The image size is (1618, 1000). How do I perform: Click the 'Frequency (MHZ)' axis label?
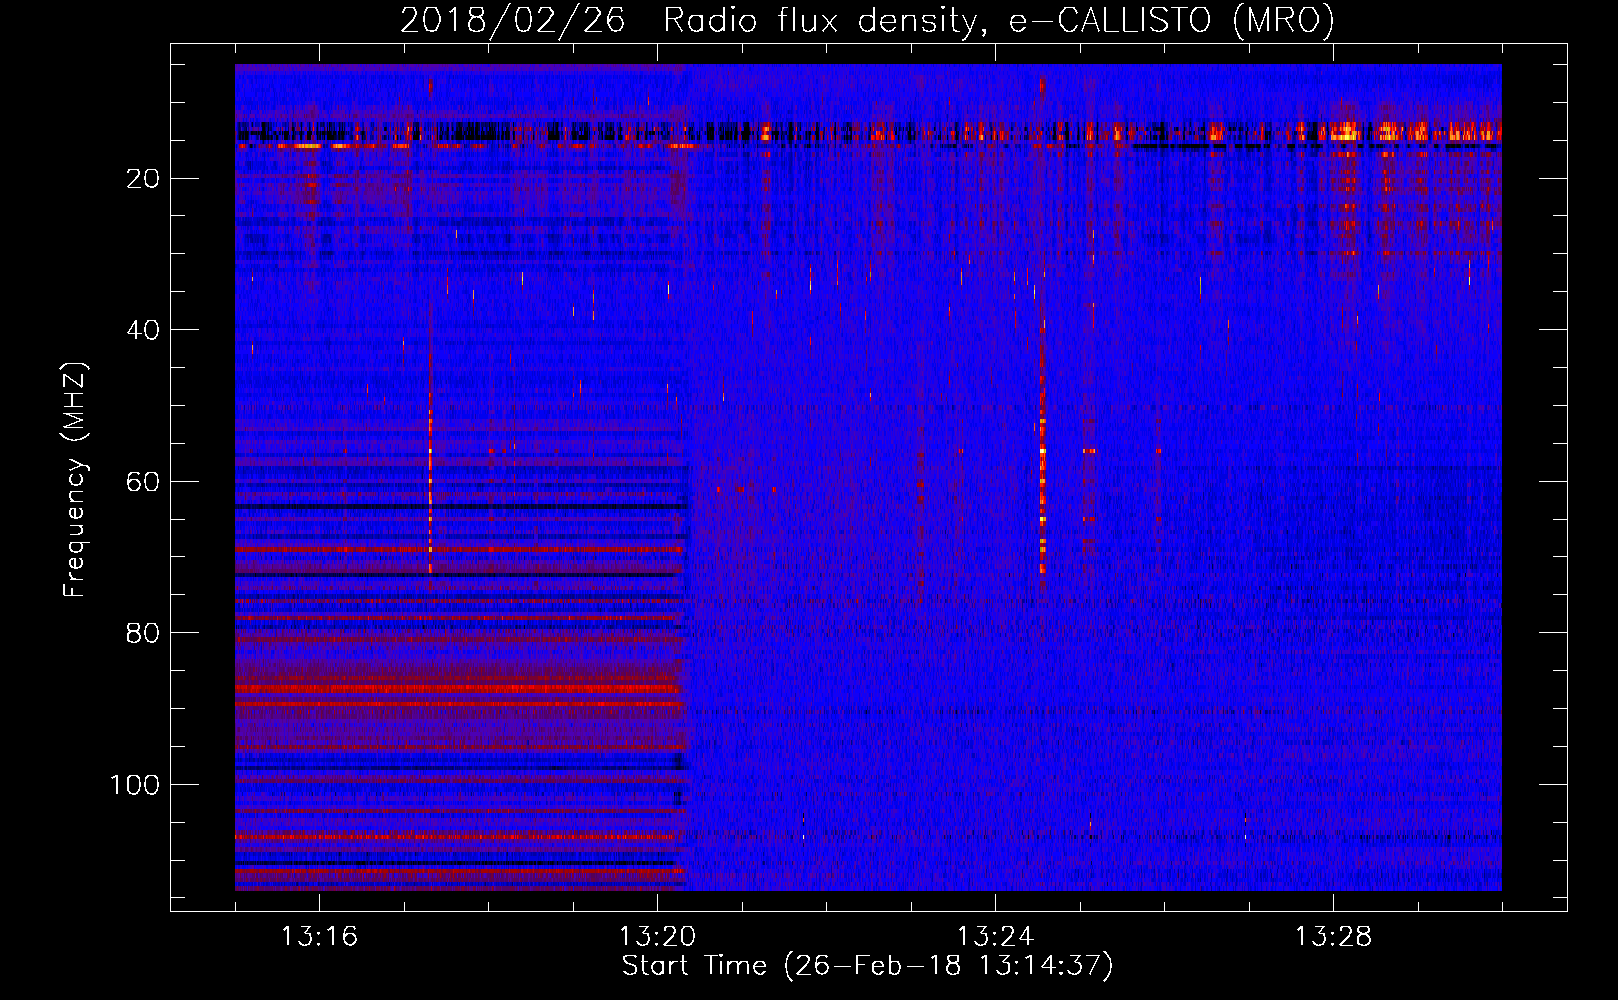tap(75, 480)
